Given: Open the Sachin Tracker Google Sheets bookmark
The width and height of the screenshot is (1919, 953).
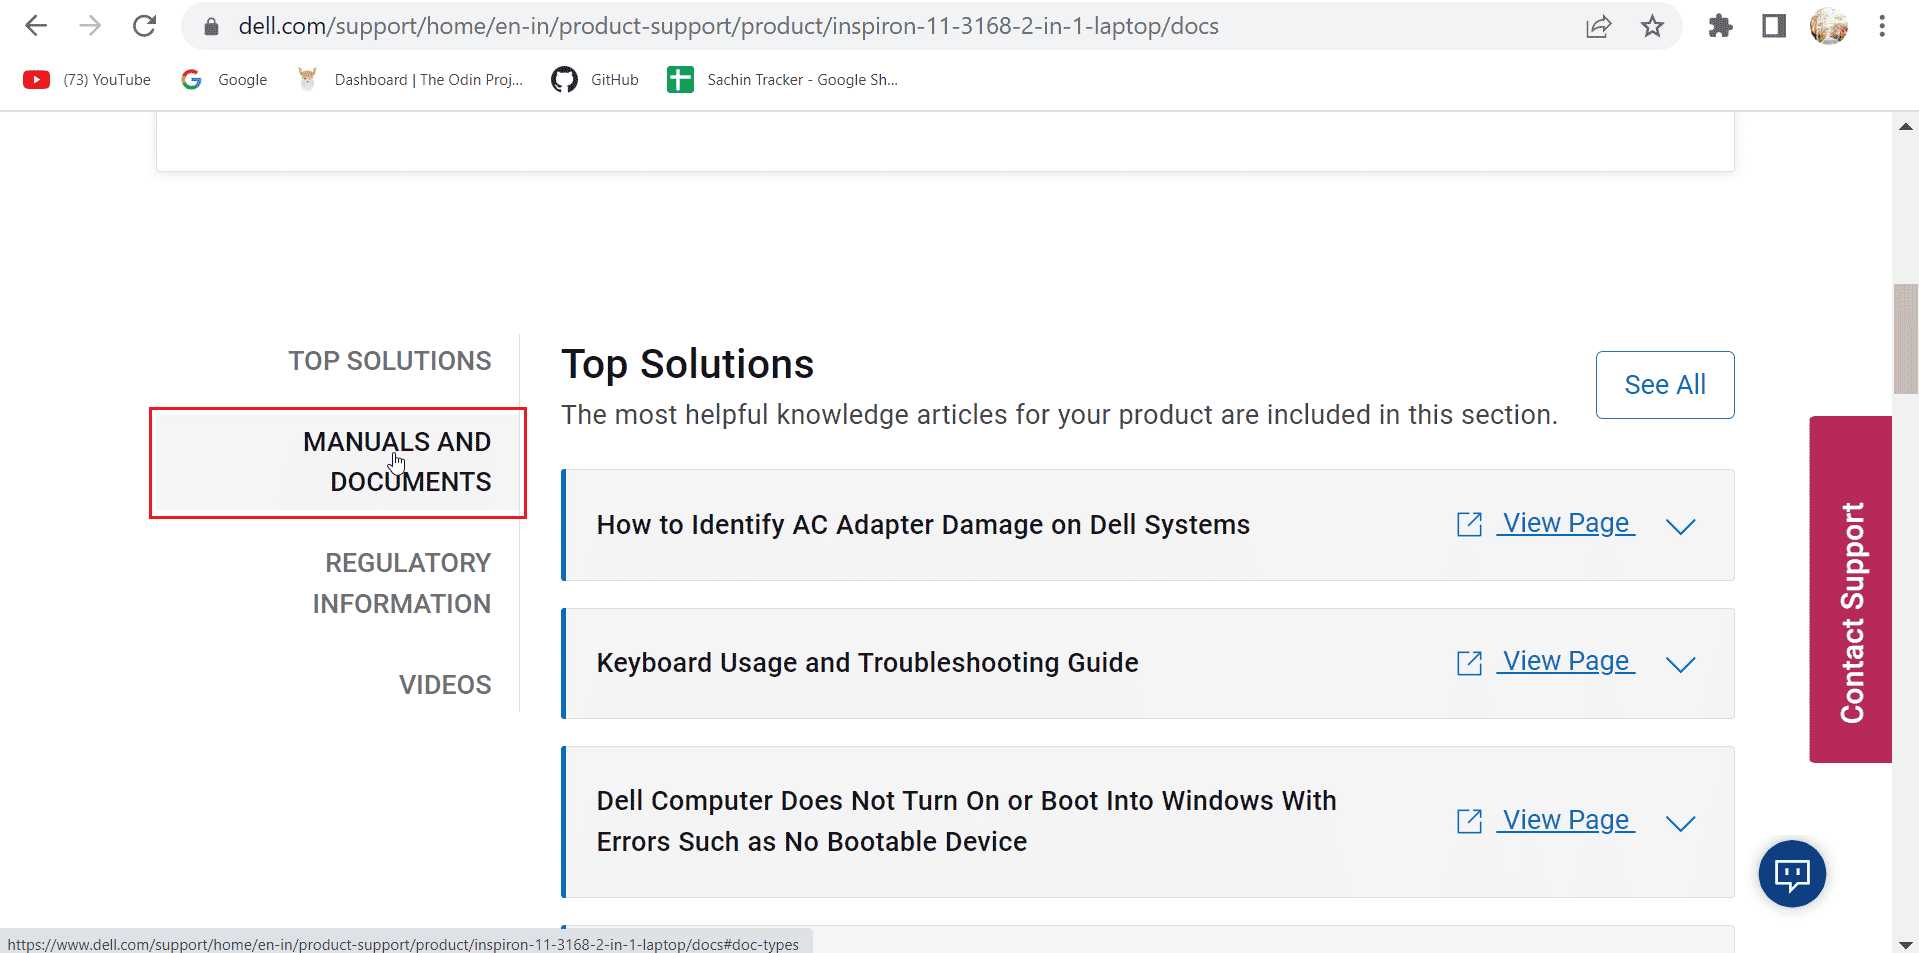Looking at the screenshot, I should tap(783, 80).
